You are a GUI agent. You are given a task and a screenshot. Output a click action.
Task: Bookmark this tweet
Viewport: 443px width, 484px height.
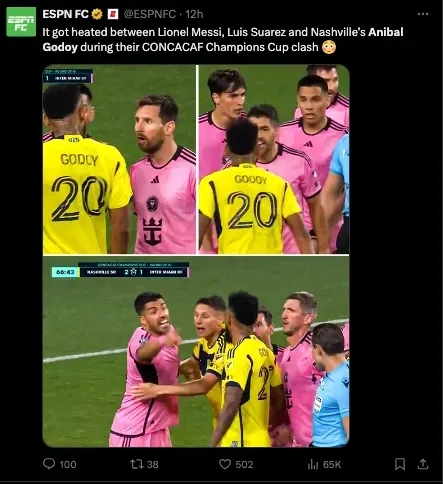click(400, 464)
